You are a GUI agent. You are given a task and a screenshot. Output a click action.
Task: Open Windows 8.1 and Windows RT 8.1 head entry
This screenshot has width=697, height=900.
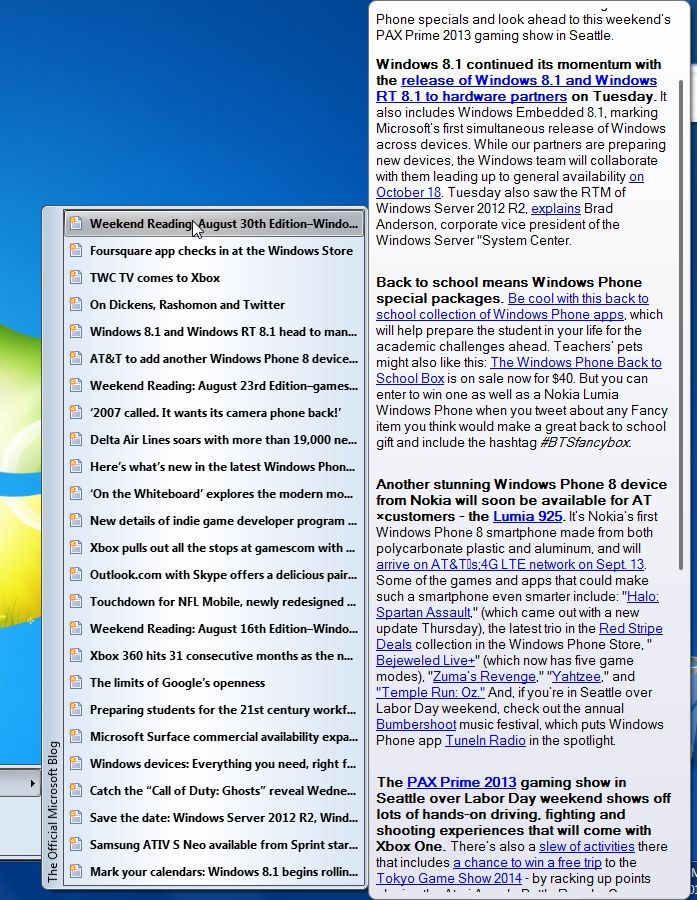[214, 331]
